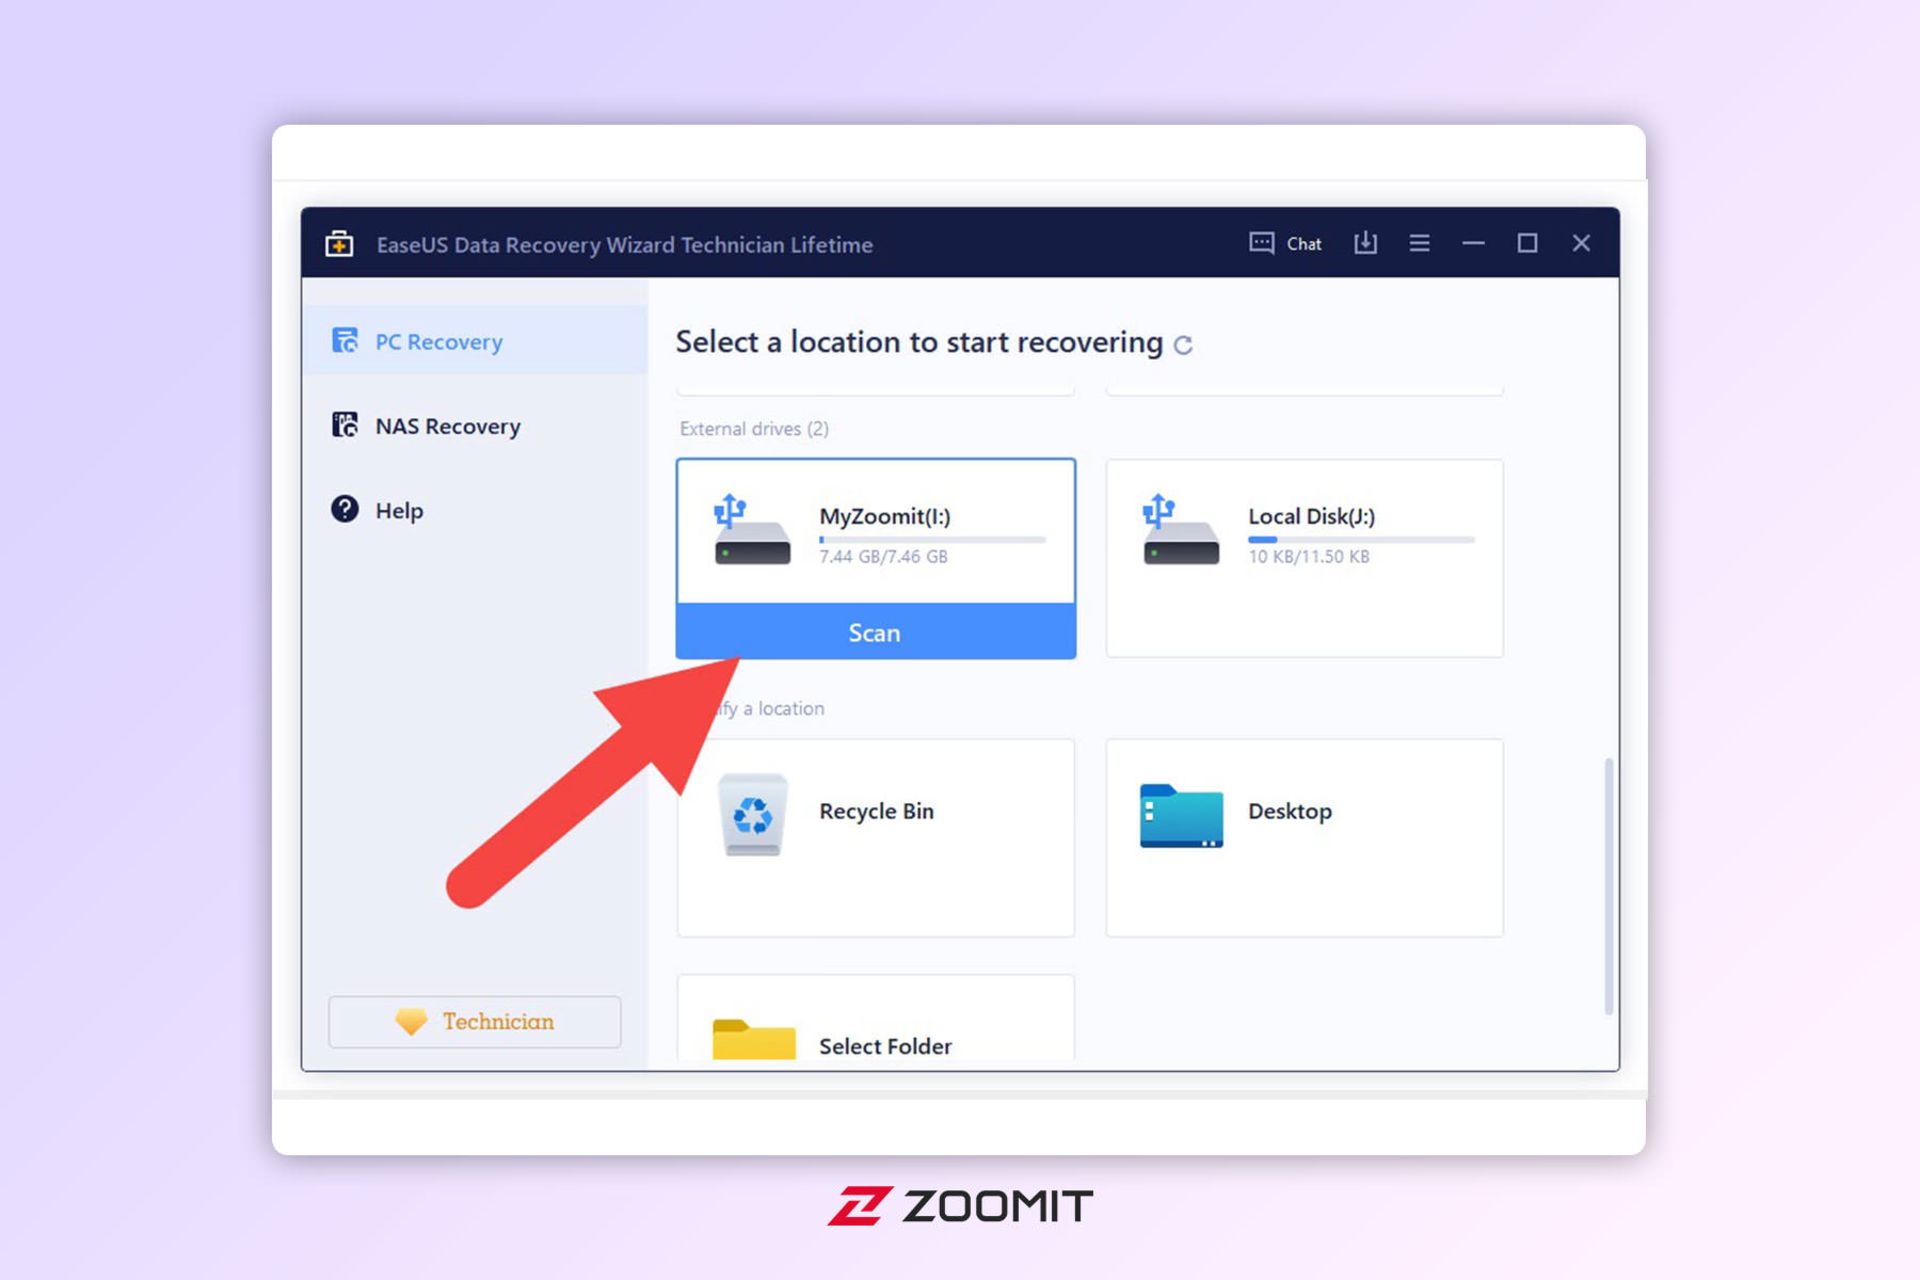Click the Chat label in title bar
Image resolution: width=1920 pixels, height=1280 pixels.
coord(1304,244)
